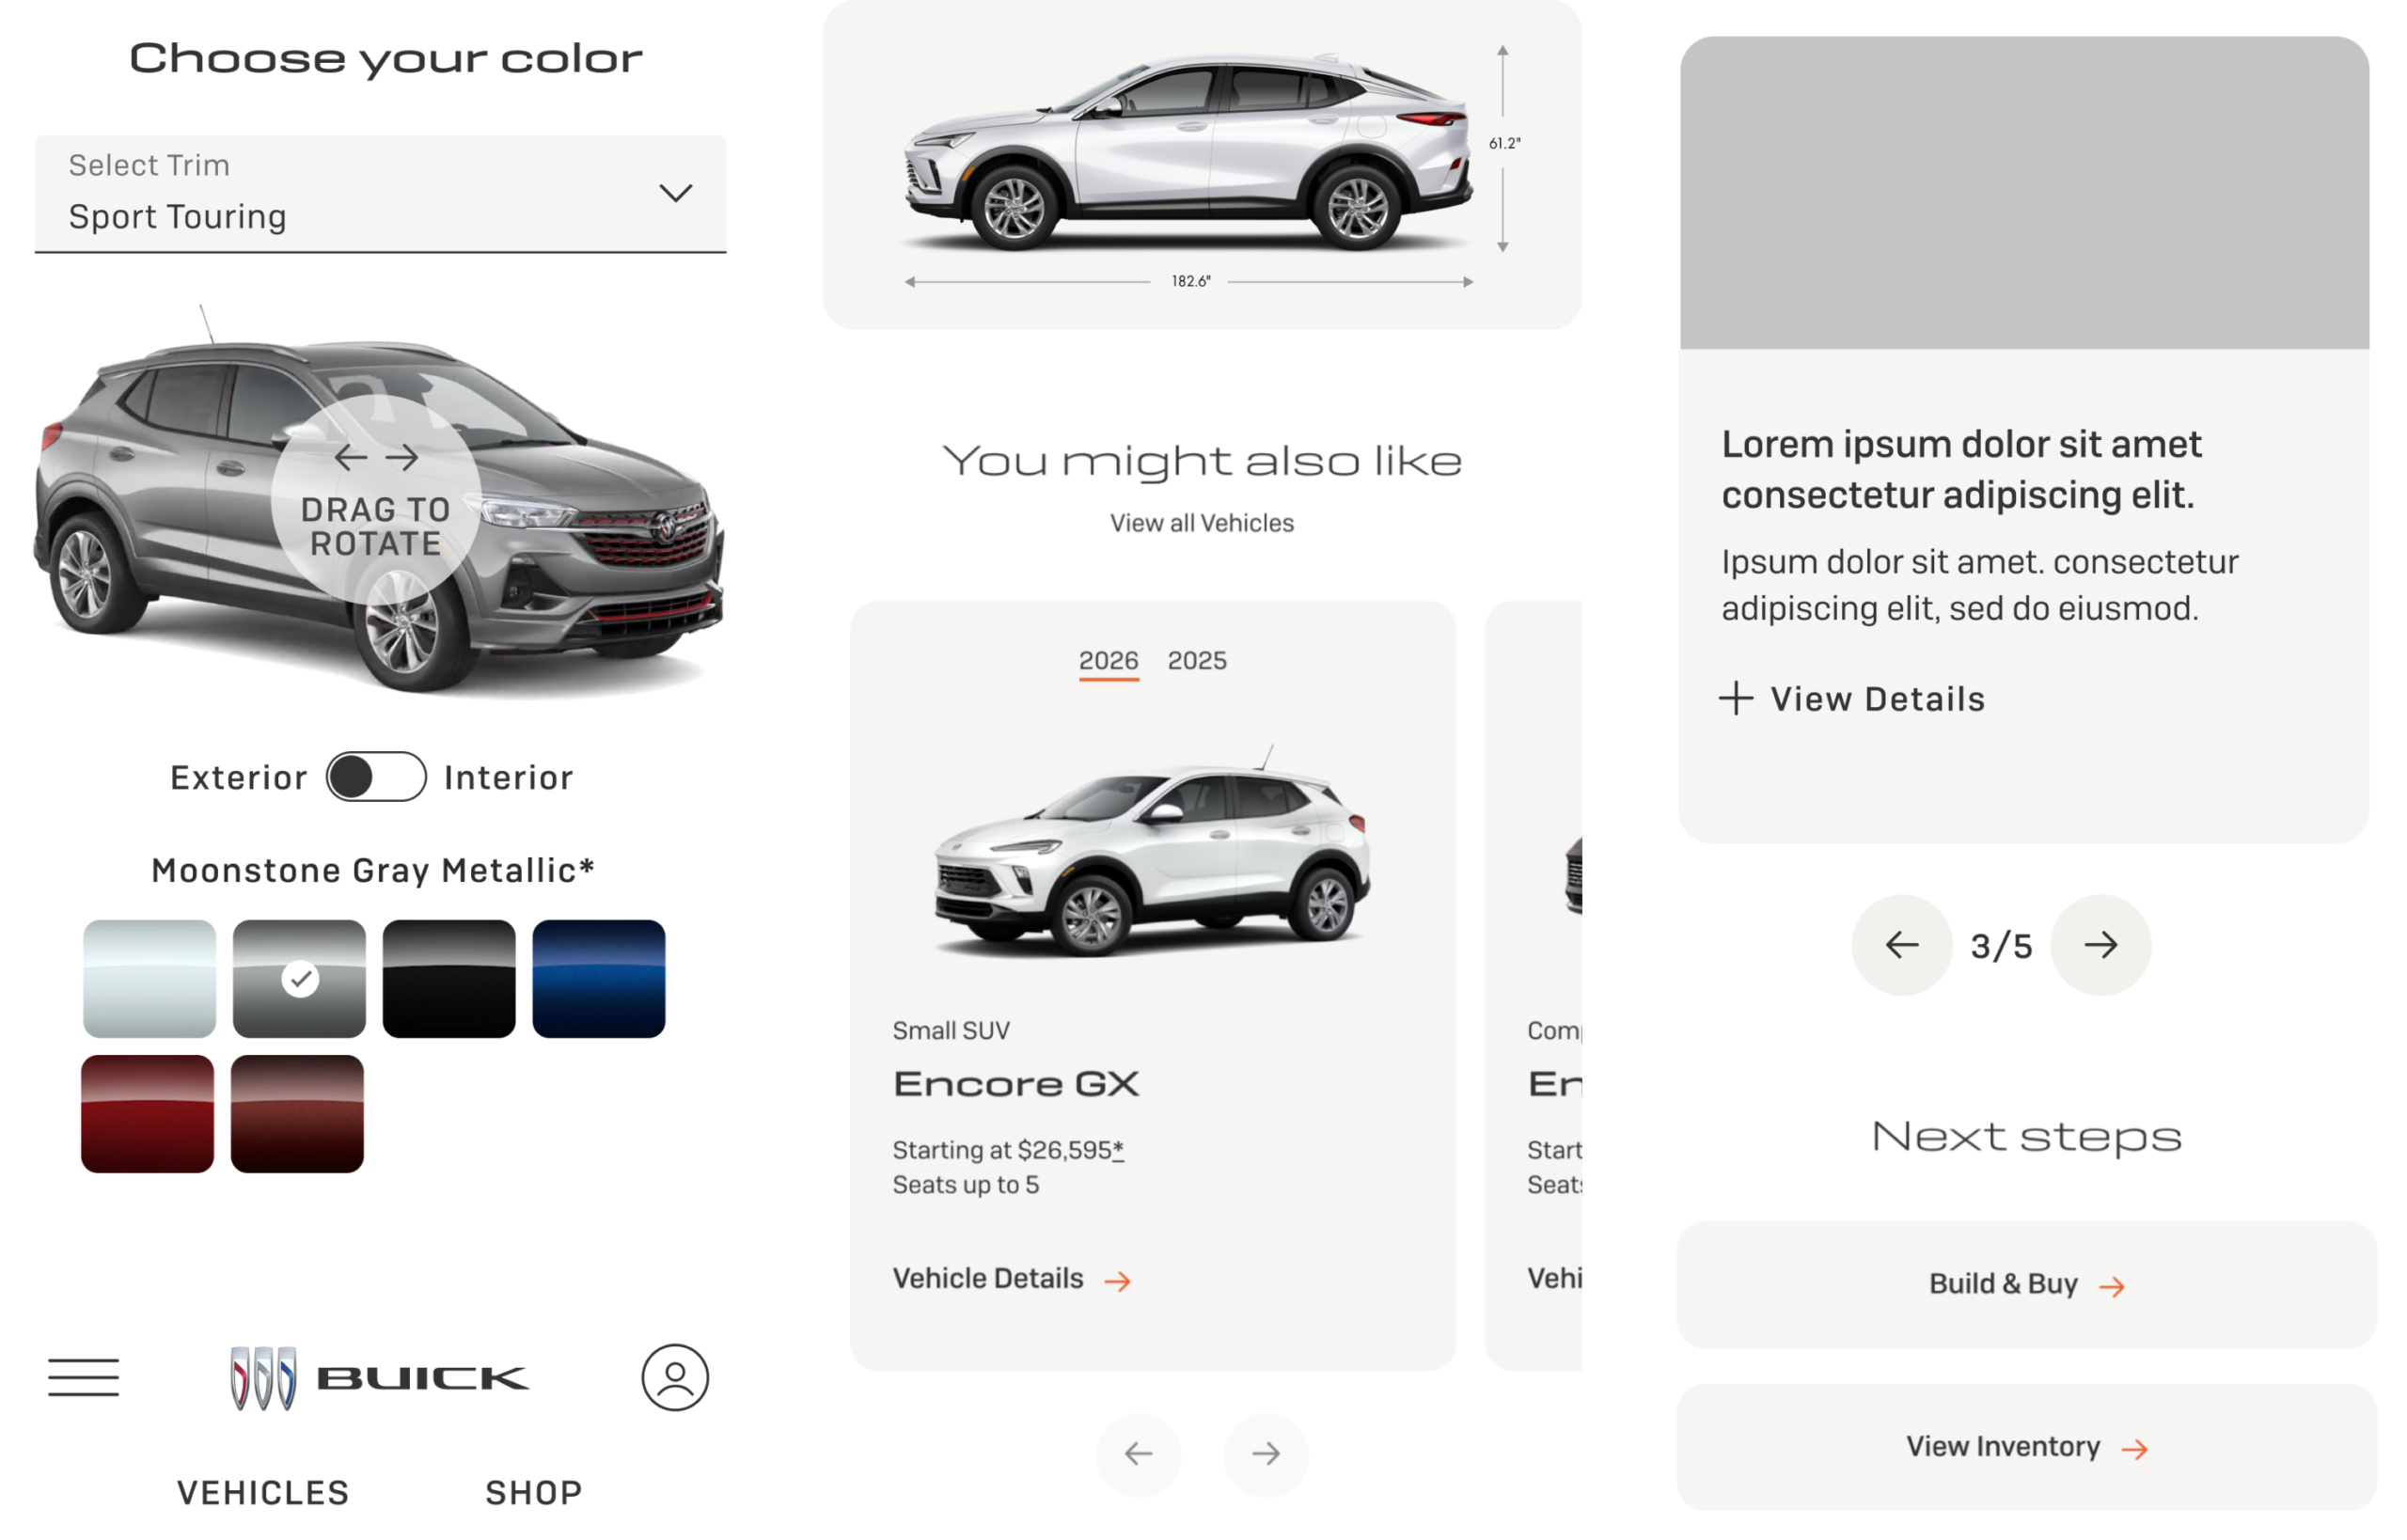Click the plus icon beside View Details
The width and height of the screenshot is (2407, 1540).
point(1736,698)
